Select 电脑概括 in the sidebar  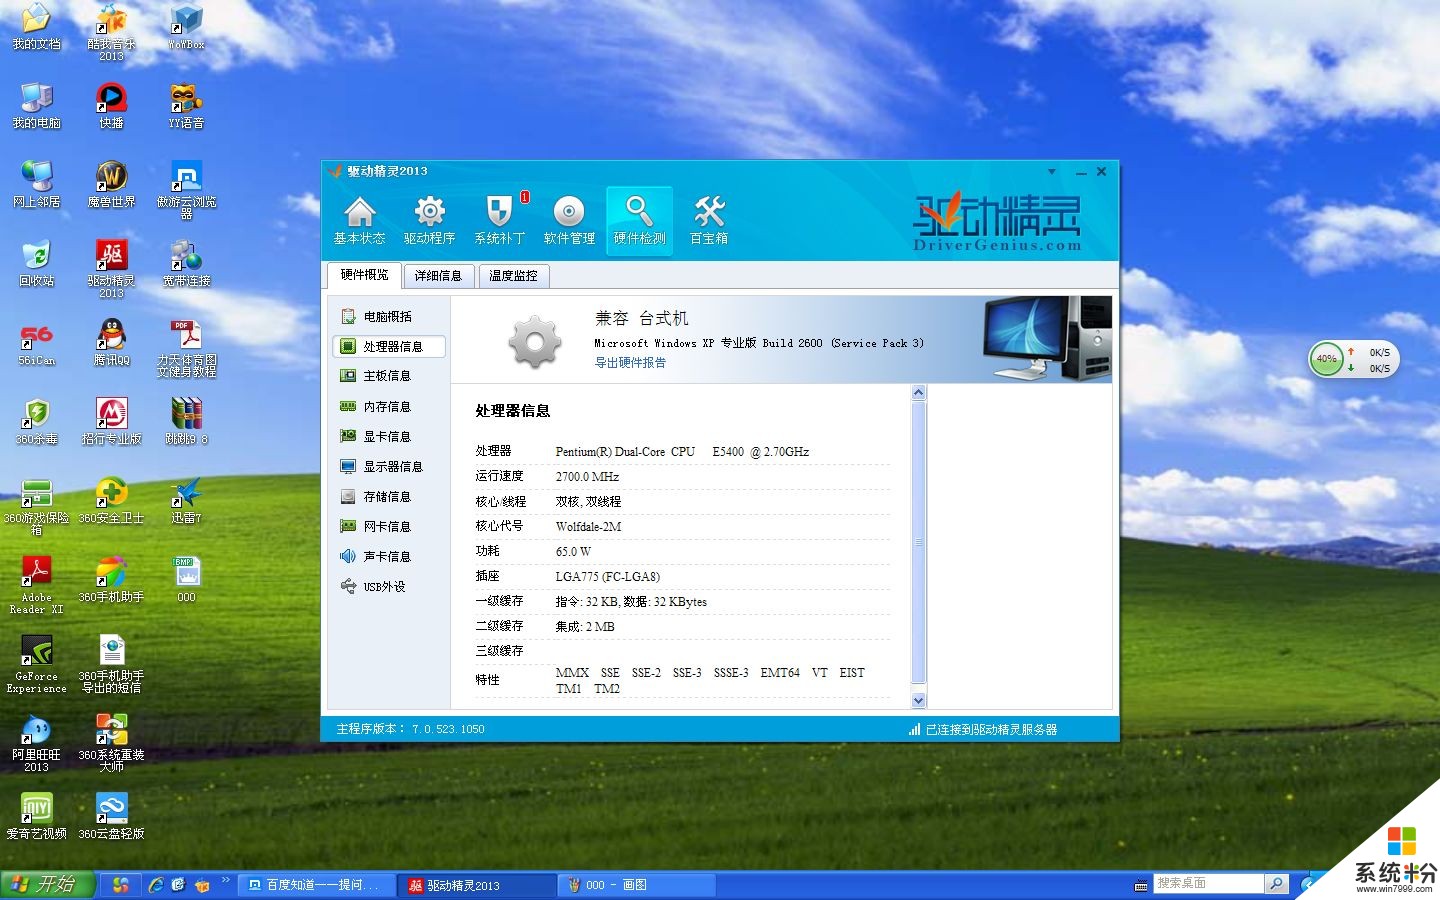pyautogui.click(x=388, y=316)
